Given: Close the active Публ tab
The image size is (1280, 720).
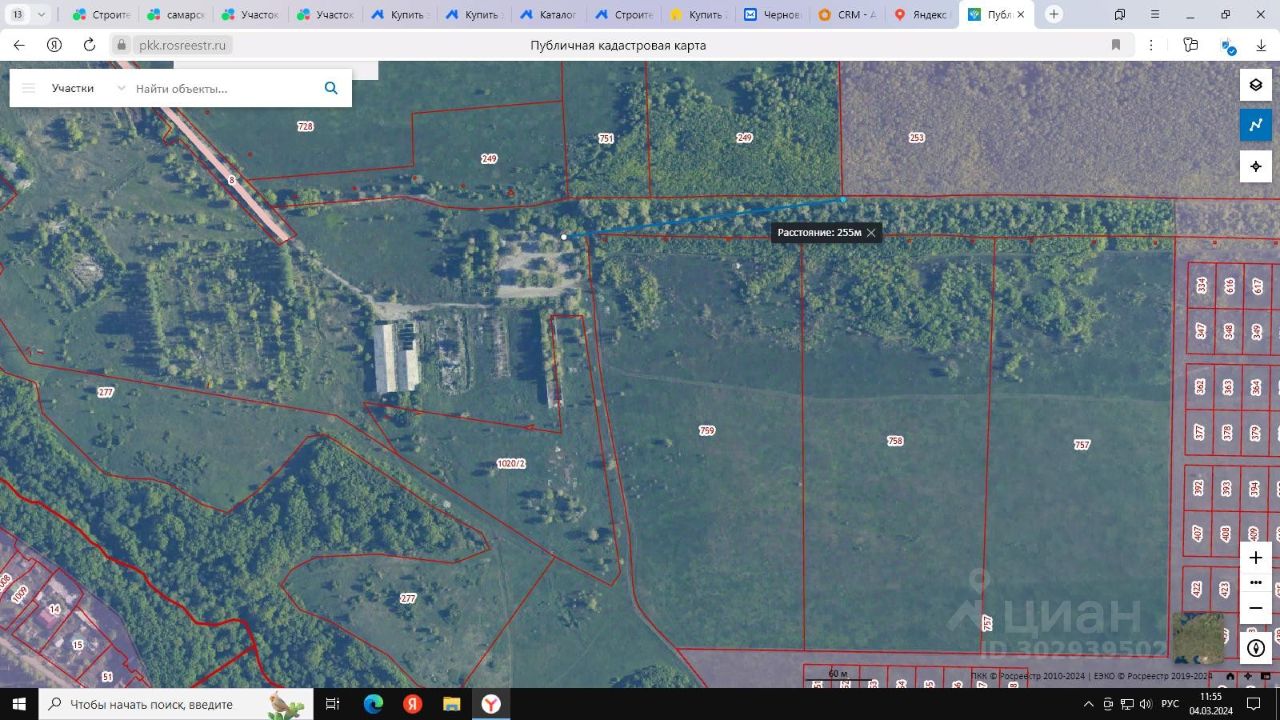Looking at the screenshot, I should (1020, 15).
